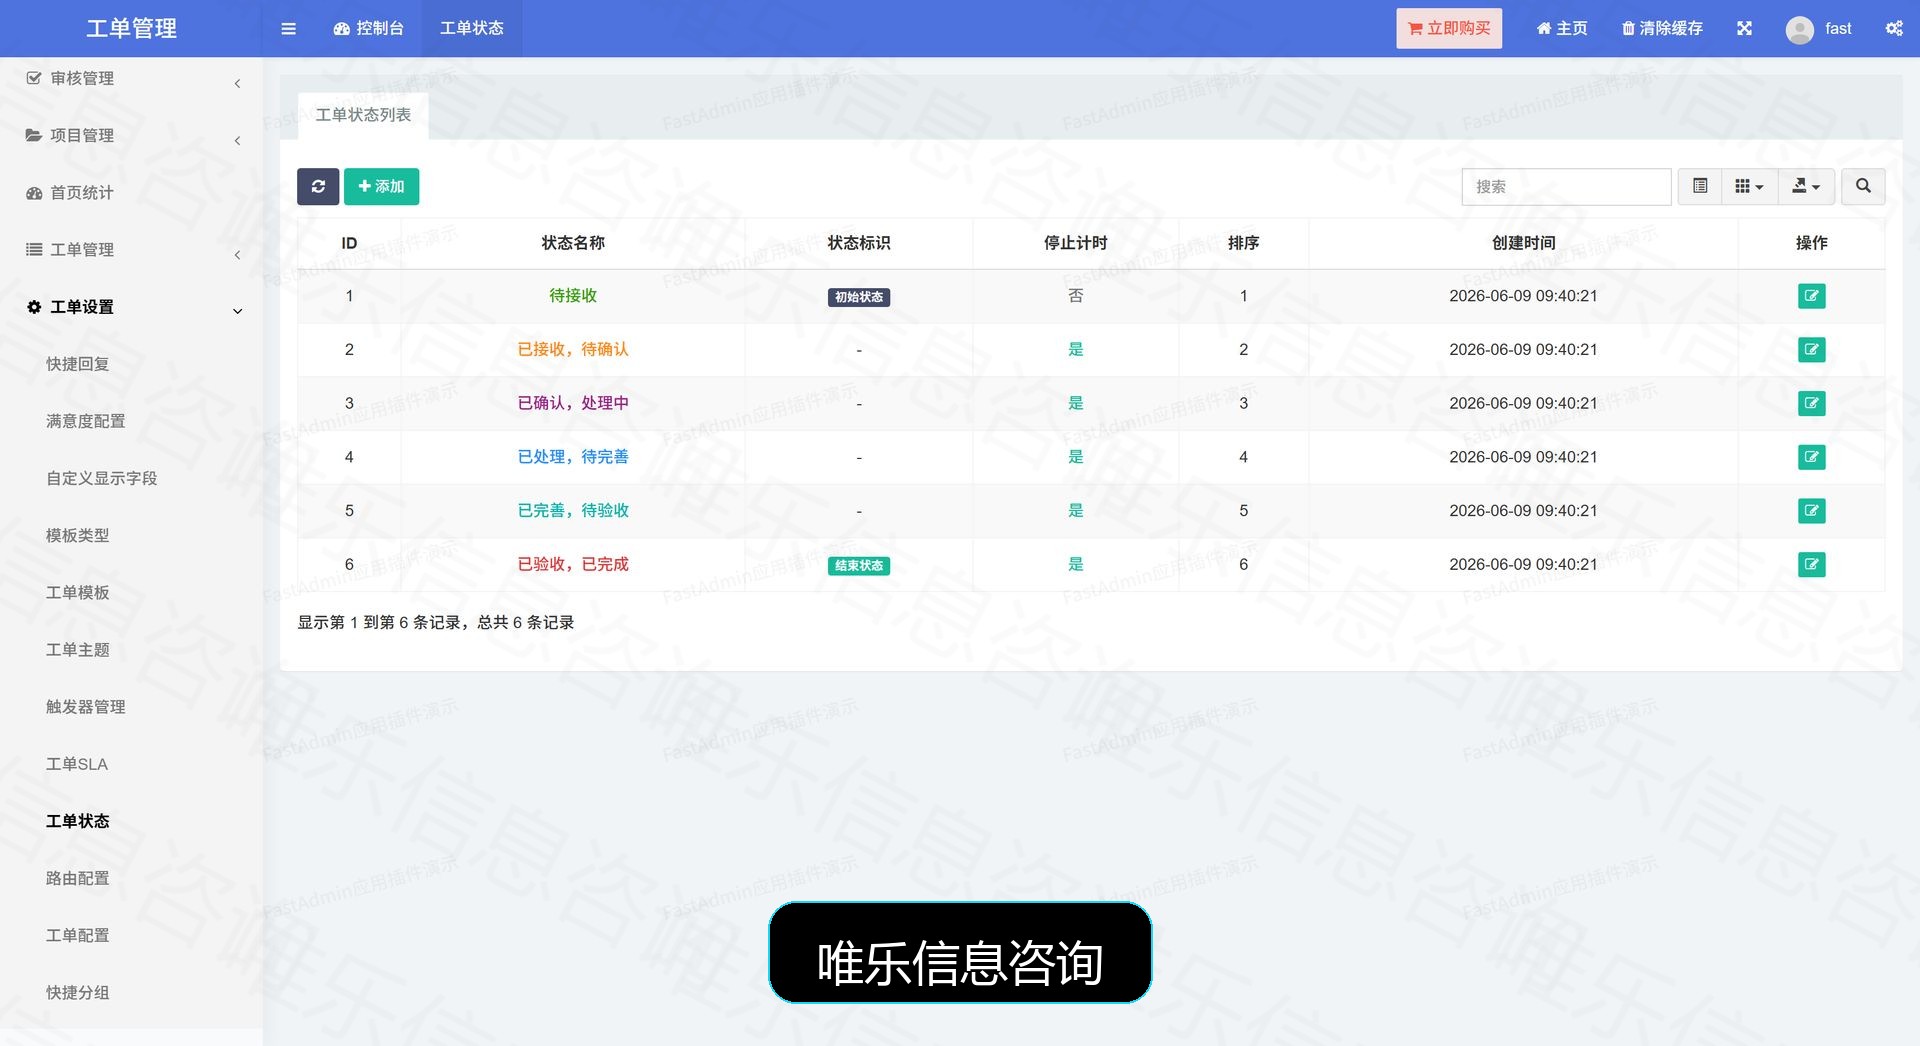Click the 项目管理 folder sidebar icon
Screen dimensions: 1920x1046
pyautogui.click(x=34, y=135)
